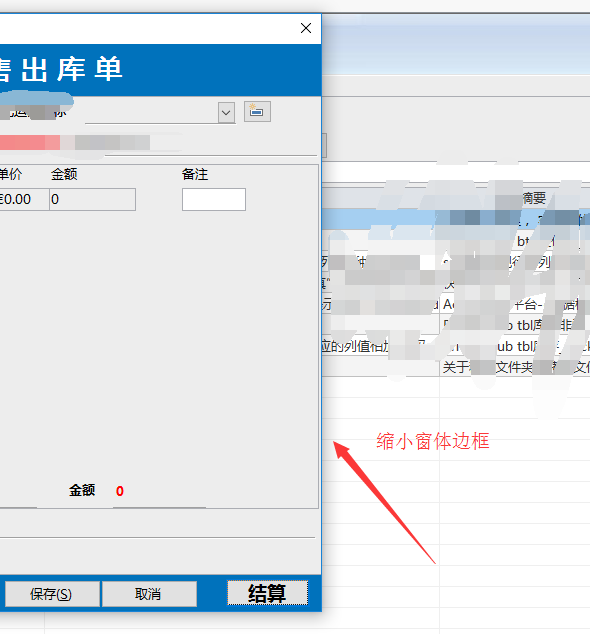Click the 保存(S) button

pos(52,594)
